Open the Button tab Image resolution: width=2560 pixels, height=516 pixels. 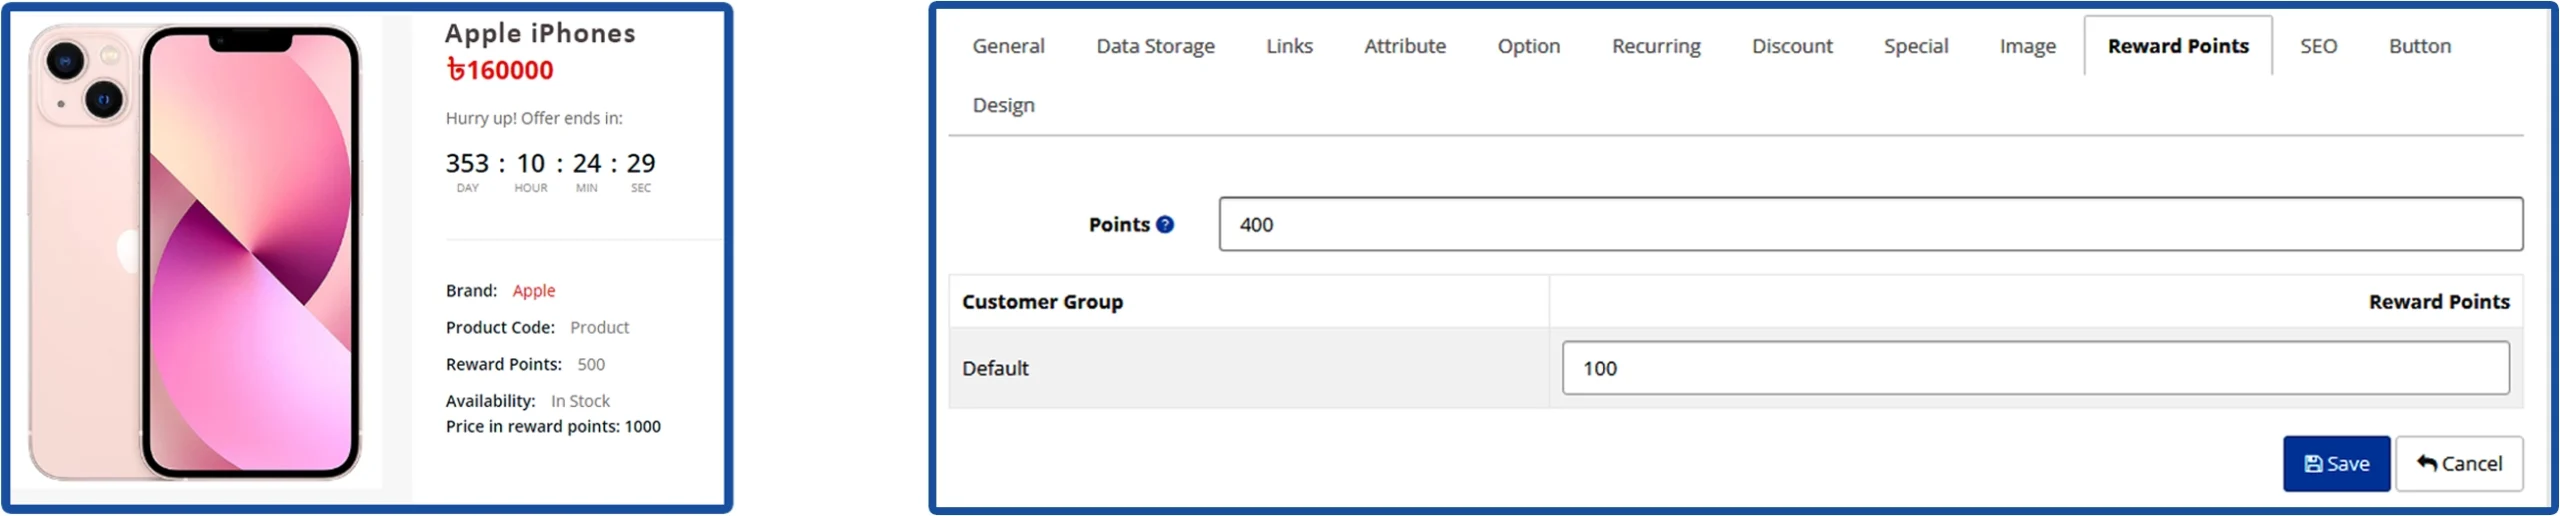click(2419, 46)
